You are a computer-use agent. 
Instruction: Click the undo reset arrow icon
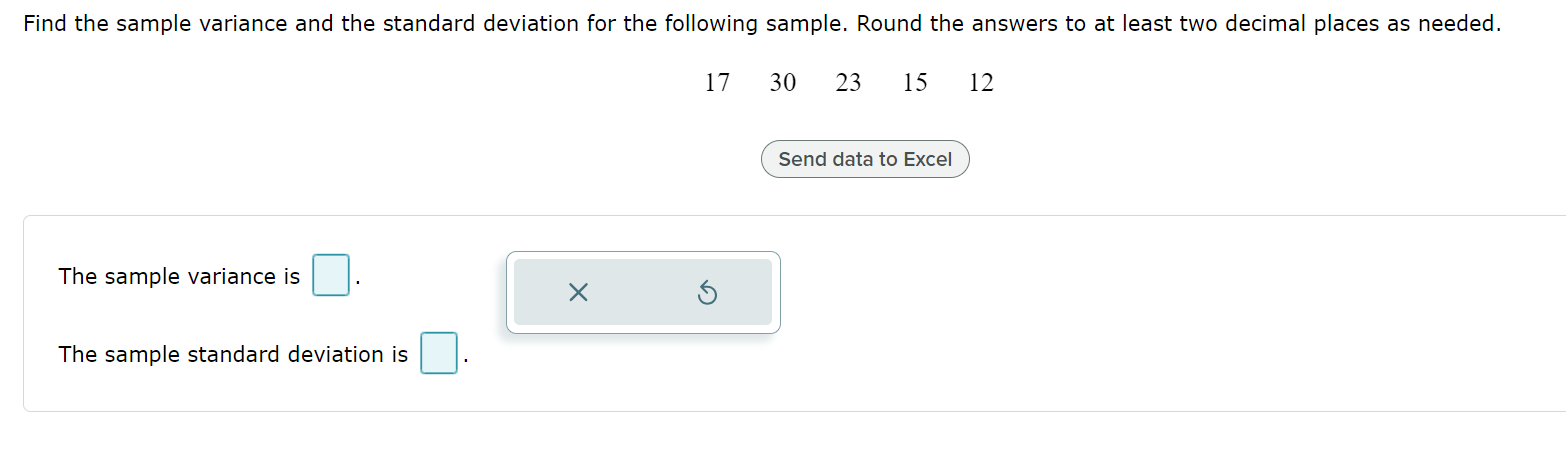point(707,293)
